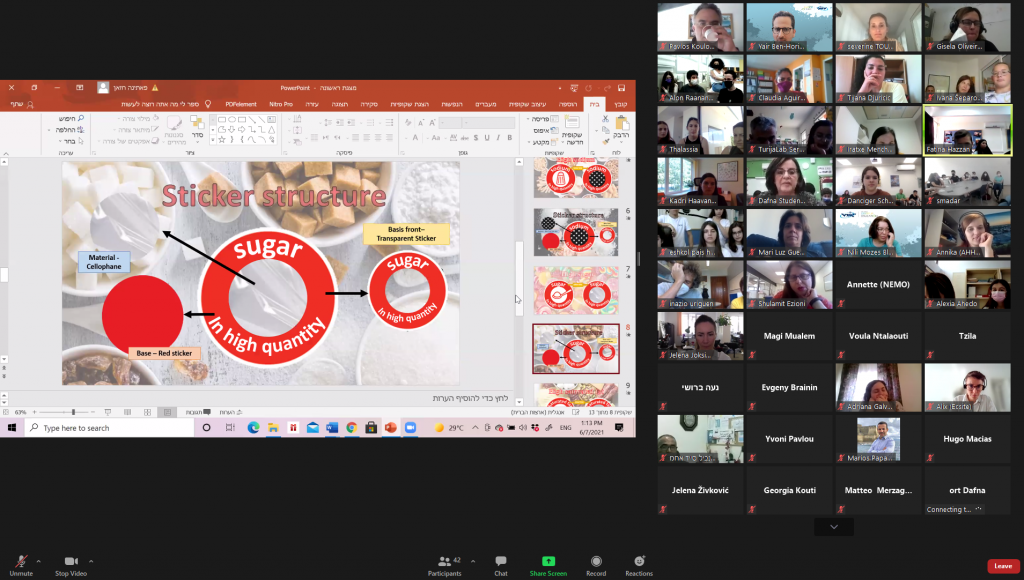Toggle Italic formatting in the ribbon

pos(498,138)
